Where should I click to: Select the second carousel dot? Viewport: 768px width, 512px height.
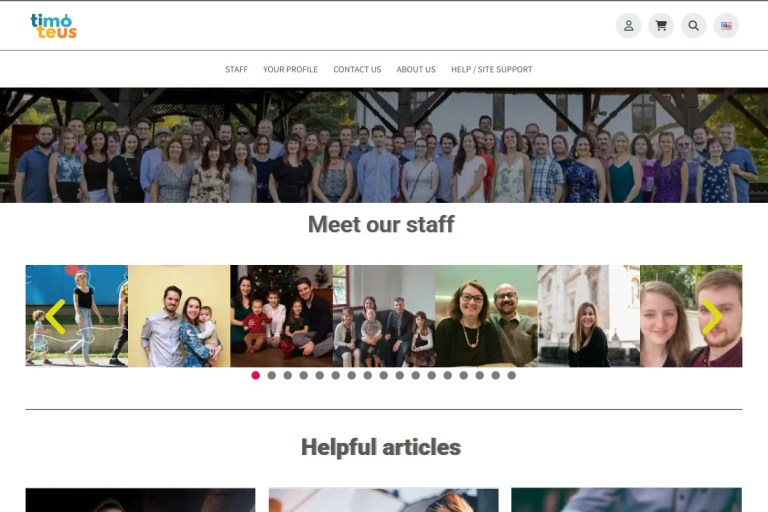[x=271, y=375]
